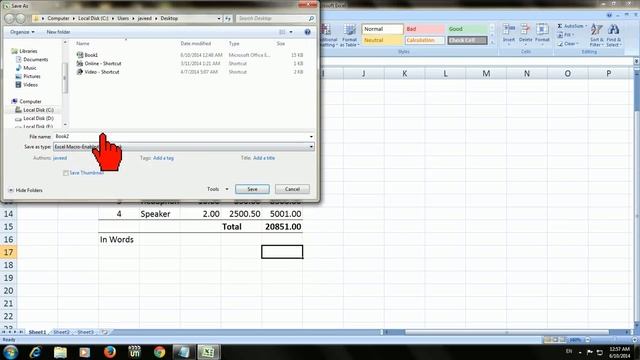The height and width of the screenshot is (360, 640).
Task: Select Local Disk (D:) in navigation pane
Action: [x=34, y=118]
